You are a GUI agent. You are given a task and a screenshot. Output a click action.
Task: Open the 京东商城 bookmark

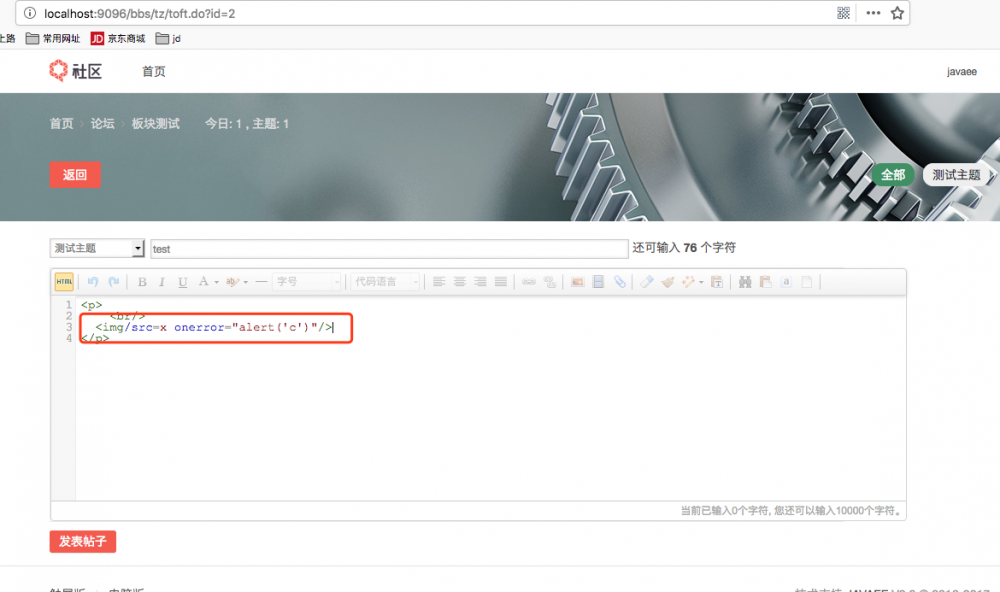(x=118, y=38)
